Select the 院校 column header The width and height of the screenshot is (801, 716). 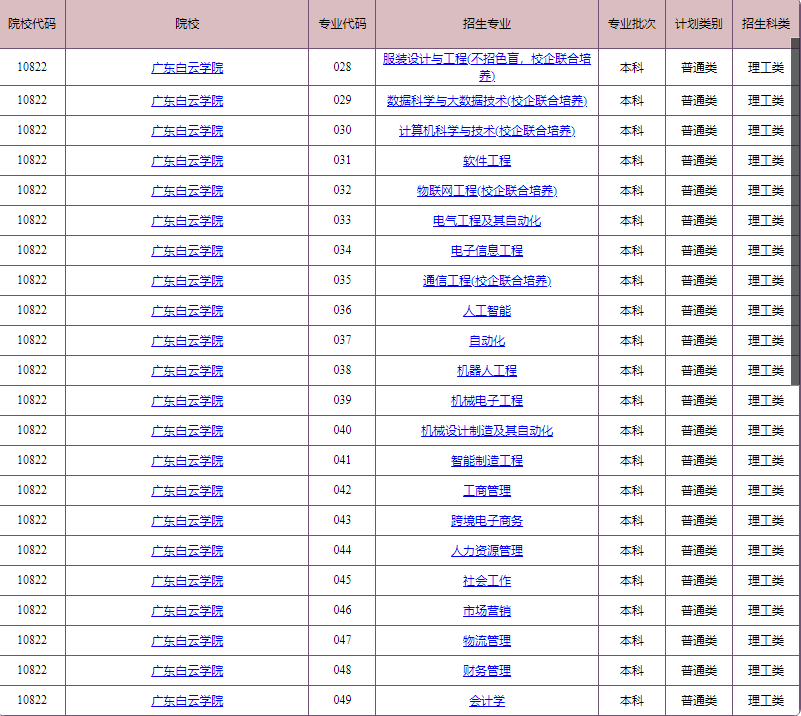click(x=187, y=24)
